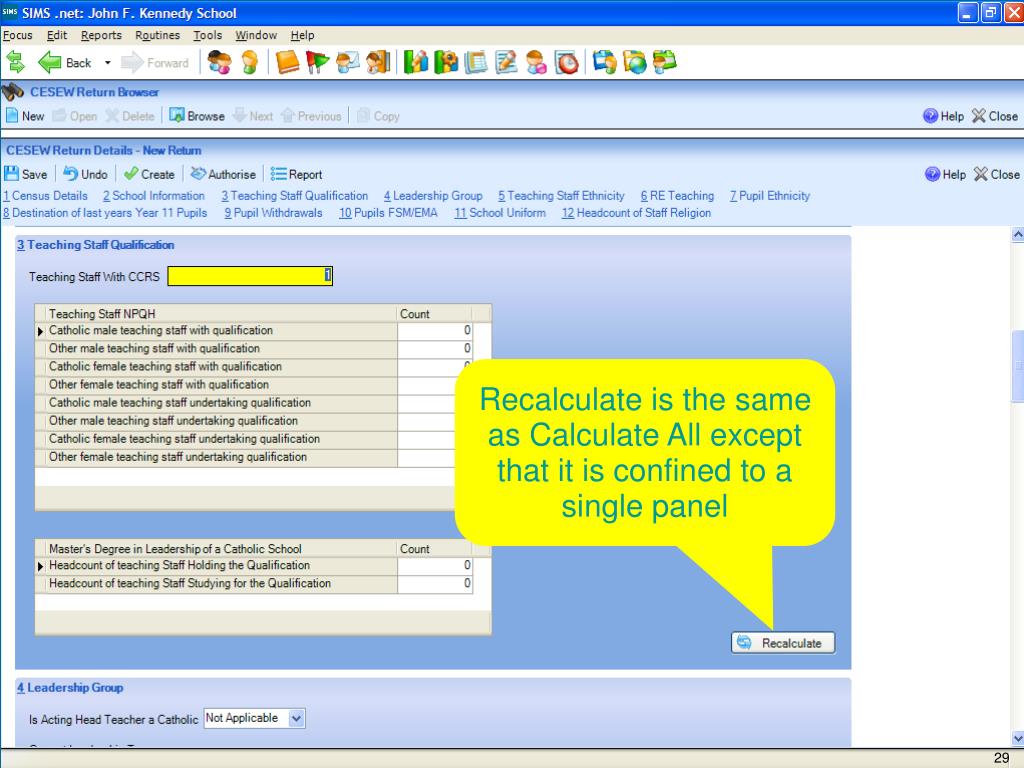The width and height of the screenshot is (1024, 768).
Task: Click the green folders with person icon
Action: pyautogui.click(x=665, y=63)
